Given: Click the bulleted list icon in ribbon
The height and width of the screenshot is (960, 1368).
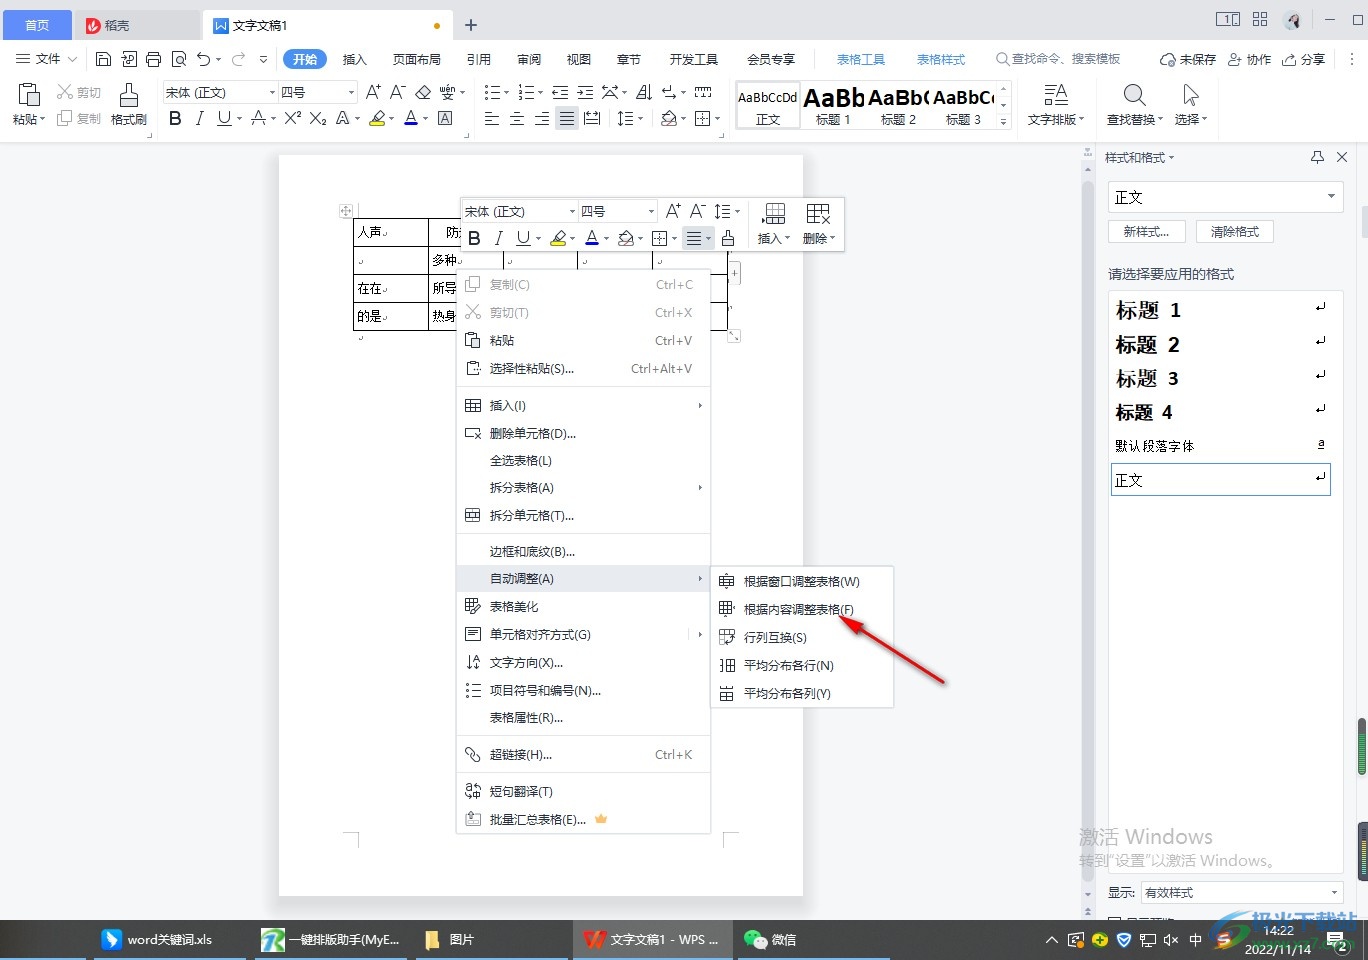Looking at the screenshot, I should click(491, 92).
